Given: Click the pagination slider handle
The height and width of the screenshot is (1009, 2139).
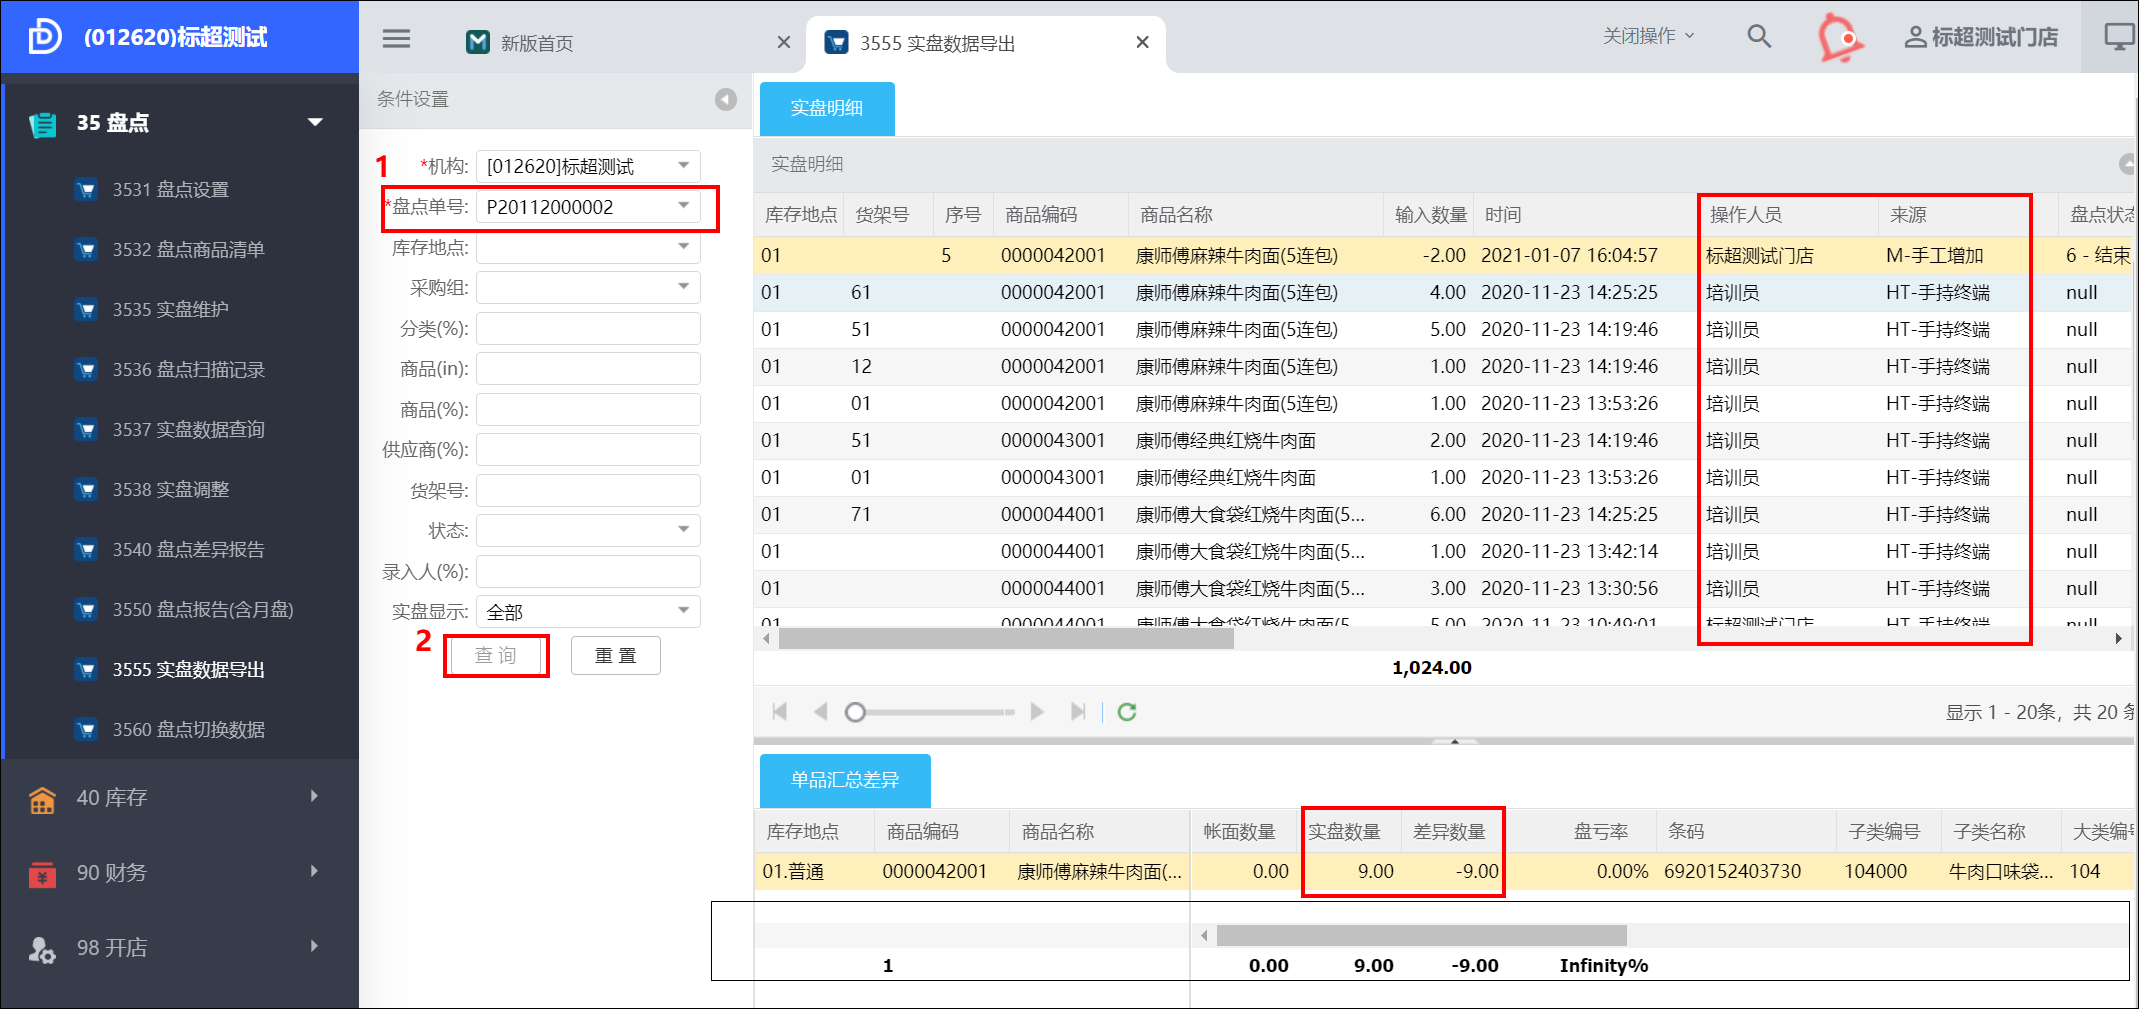Looking at the screenshot, I should [855, 712].
